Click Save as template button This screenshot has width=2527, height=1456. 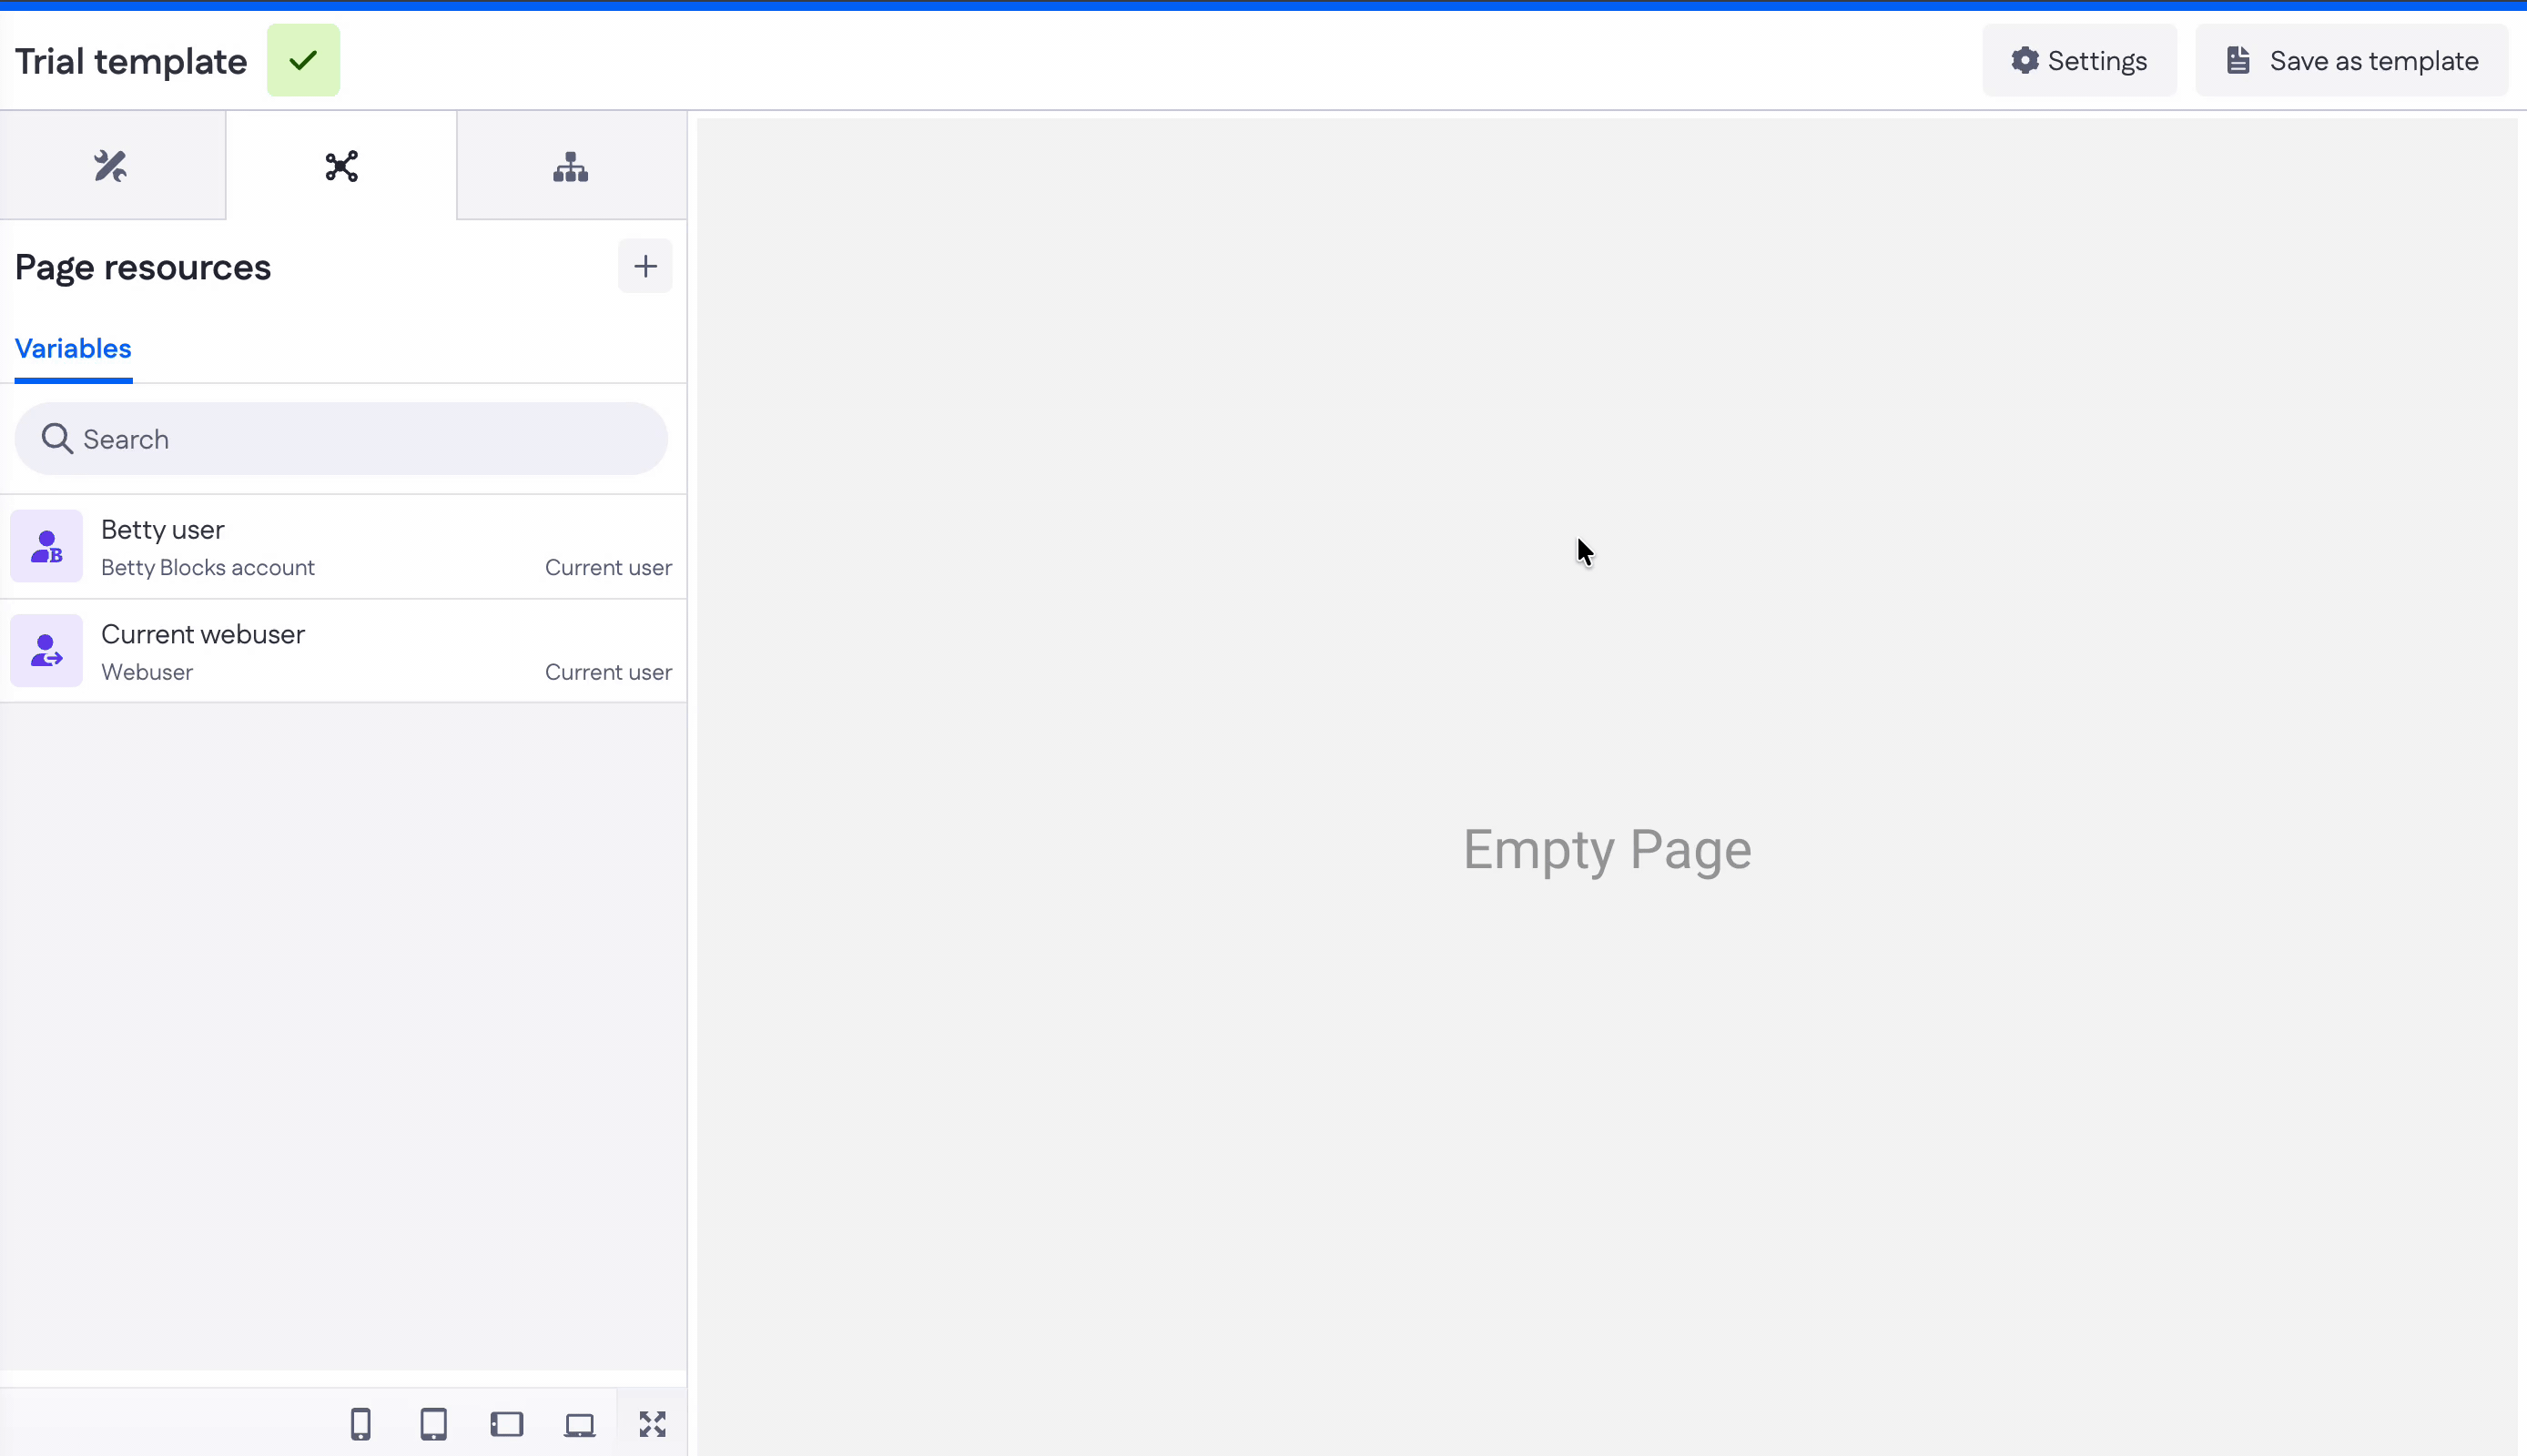2351,60
